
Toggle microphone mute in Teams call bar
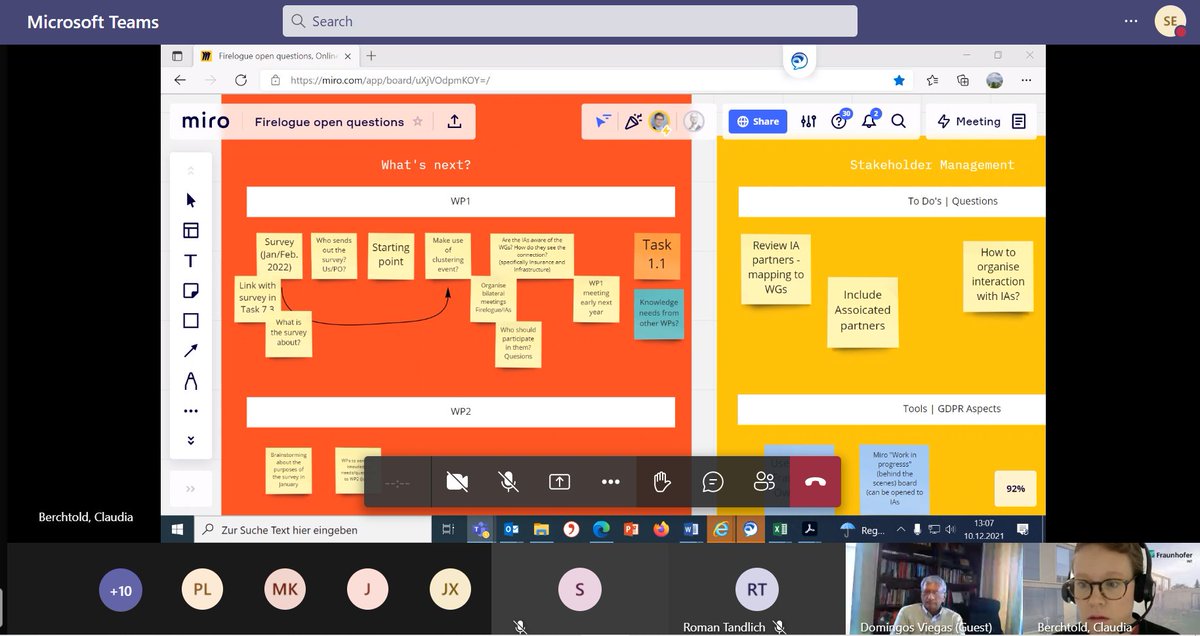coord(508,482)
